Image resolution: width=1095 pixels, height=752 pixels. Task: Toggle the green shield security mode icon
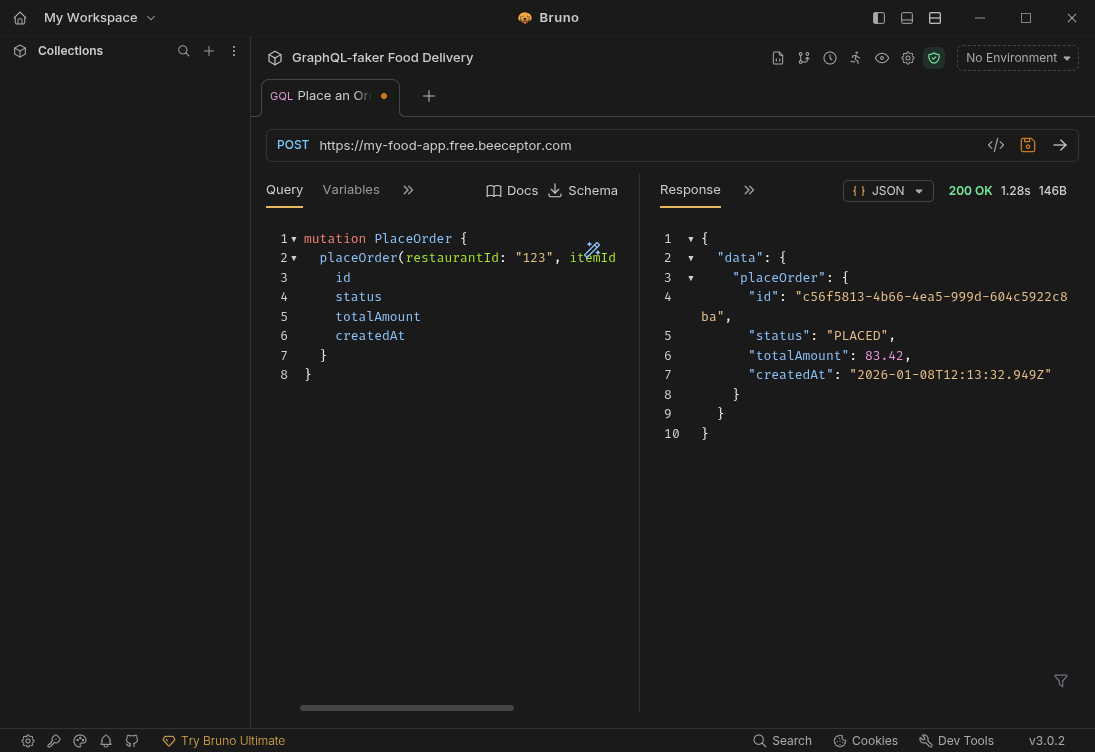tap(933, 58)
